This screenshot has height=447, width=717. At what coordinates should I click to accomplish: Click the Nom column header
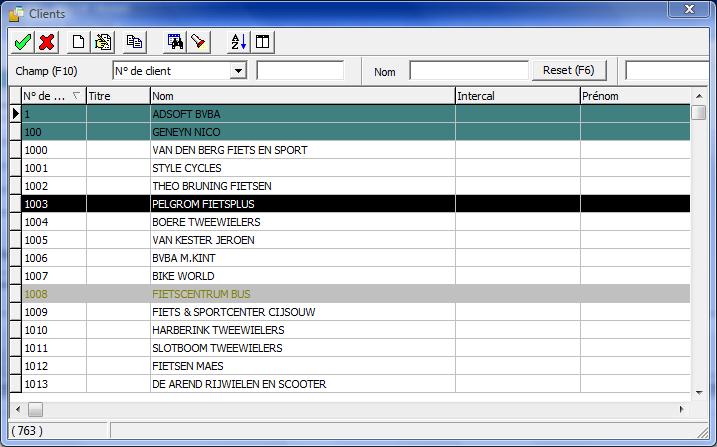303,96
